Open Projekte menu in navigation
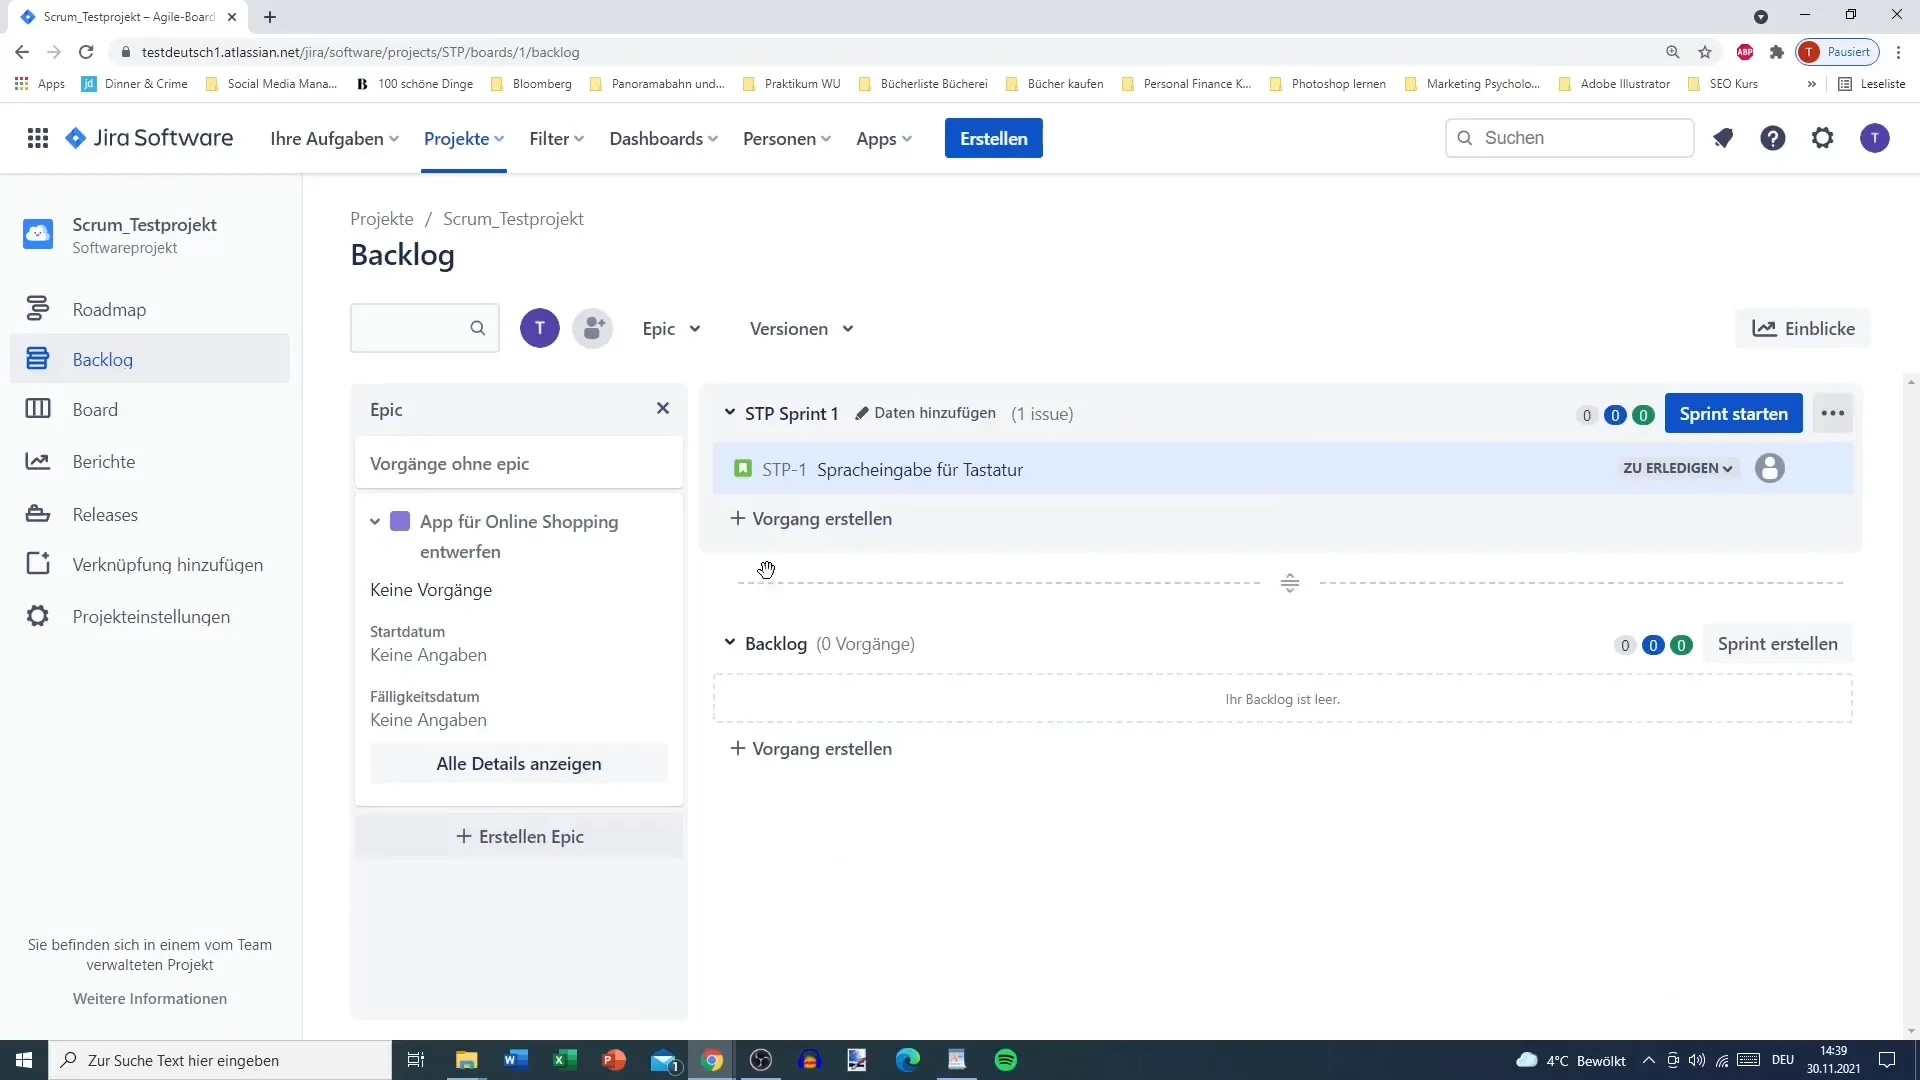 (463, 138)
